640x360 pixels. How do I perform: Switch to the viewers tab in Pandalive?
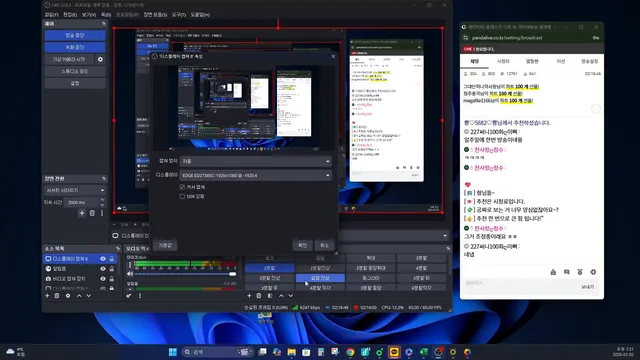(503, 61)
